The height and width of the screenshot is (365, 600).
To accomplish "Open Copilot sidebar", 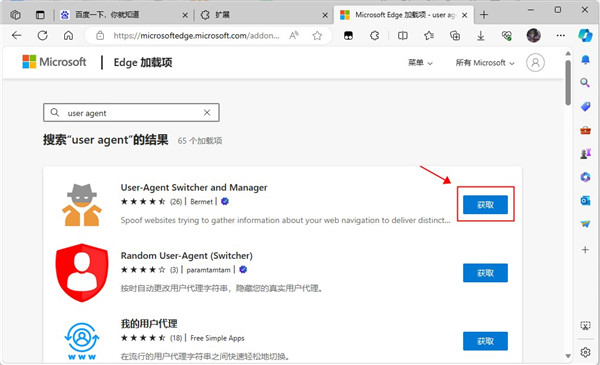I will (585, 36).
